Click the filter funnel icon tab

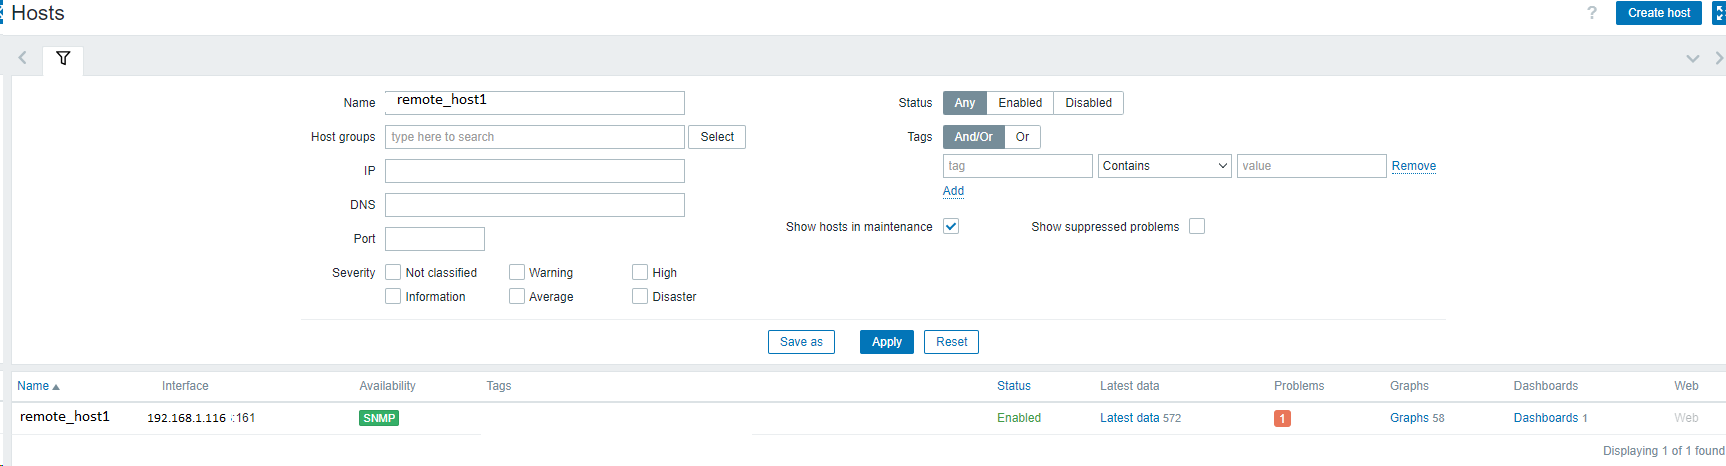coord(63,59)
